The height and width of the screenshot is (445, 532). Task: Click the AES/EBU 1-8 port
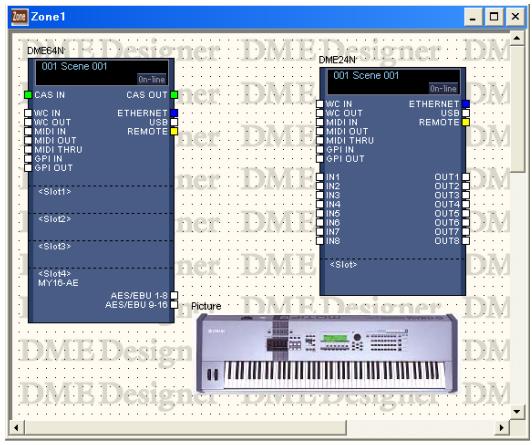[174, 295]
